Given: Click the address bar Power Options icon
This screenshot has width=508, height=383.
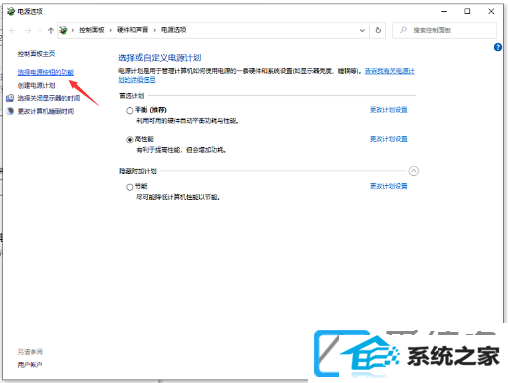Looking at the screenshot, I should [63, 30].
